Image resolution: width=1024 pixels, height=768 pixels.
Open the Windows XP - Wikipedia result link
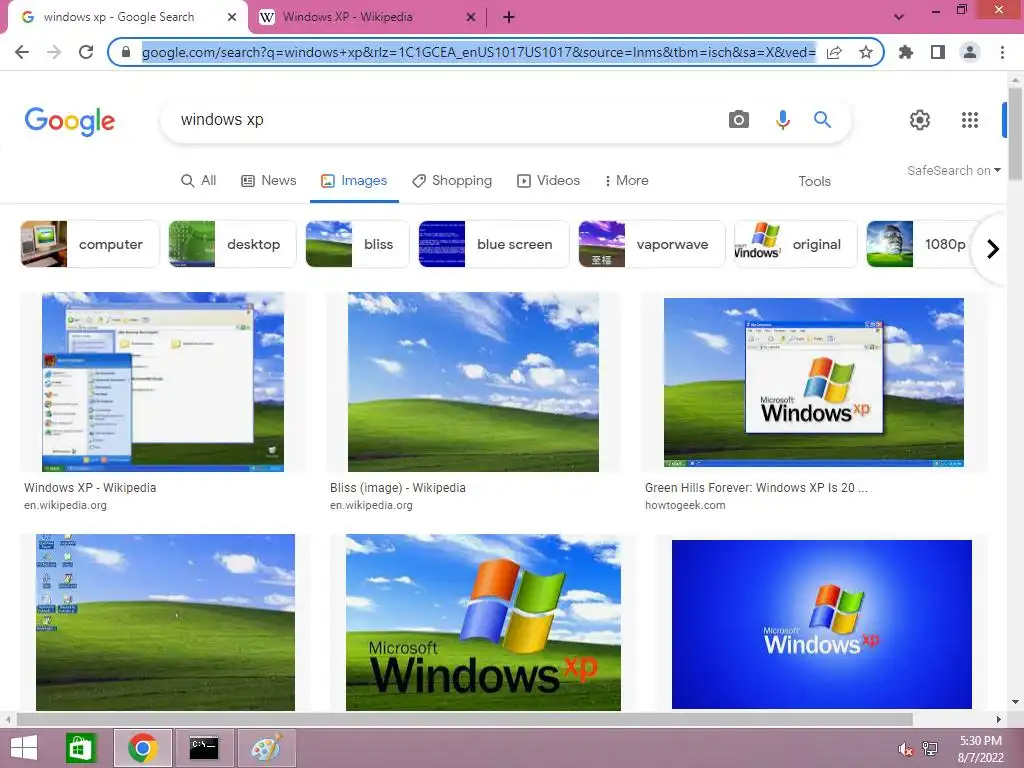[90, 487]
